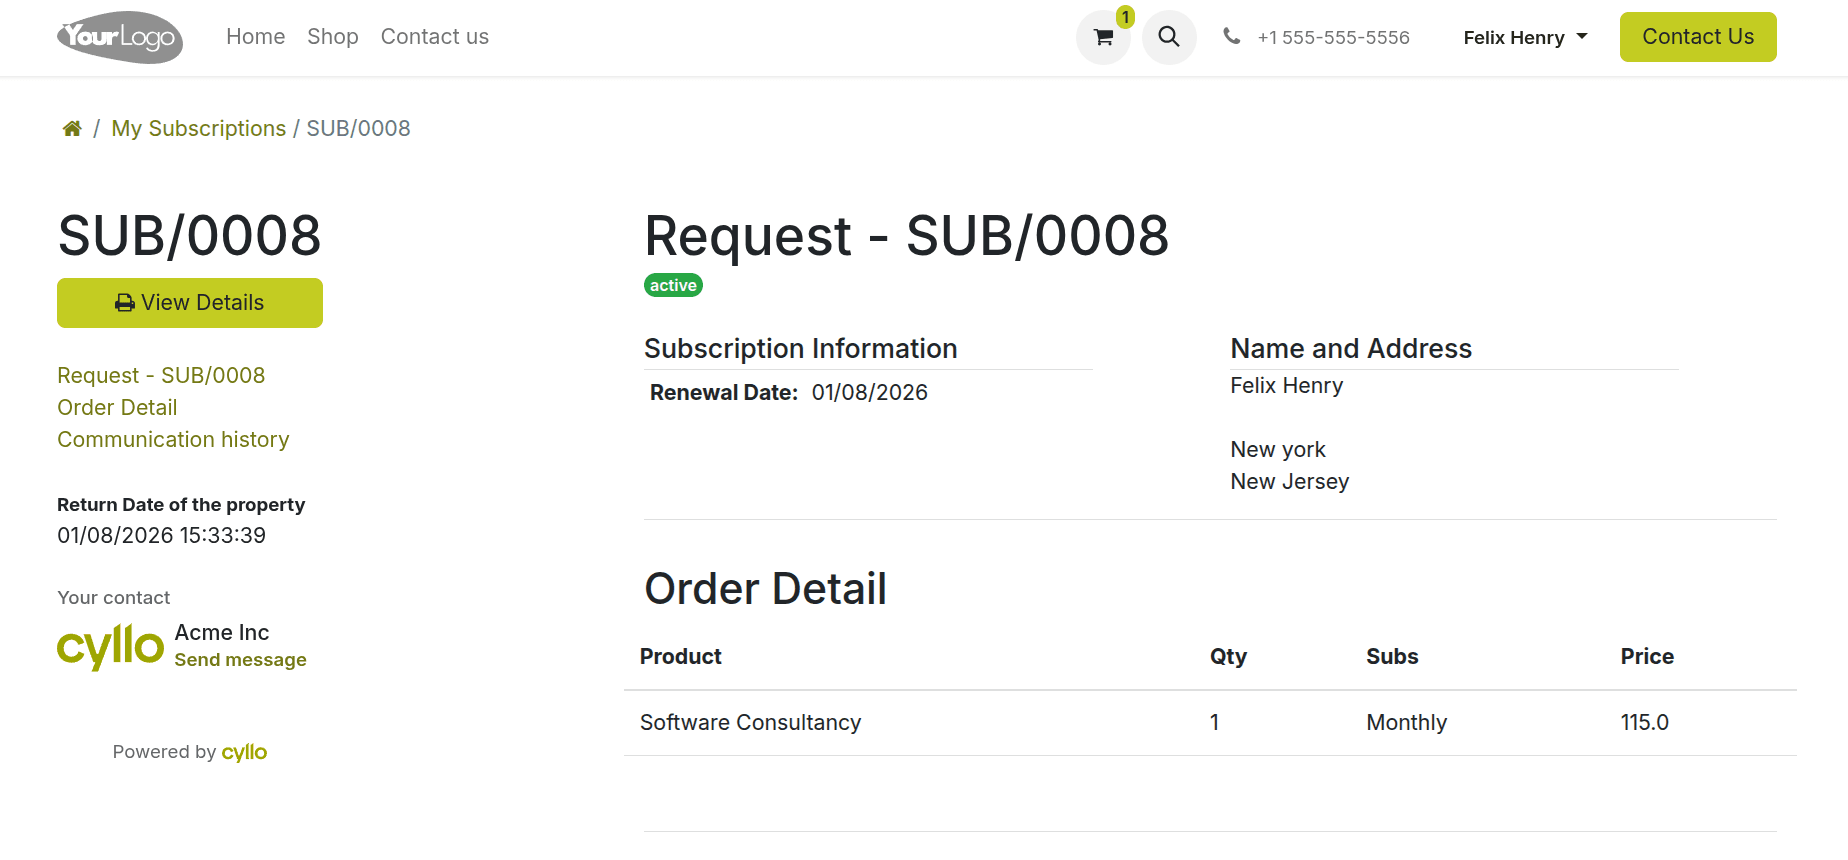This screenshot has width=1848, height=860.
Task: Click Send message under Acme Inc
Action: tap(240, 659)
